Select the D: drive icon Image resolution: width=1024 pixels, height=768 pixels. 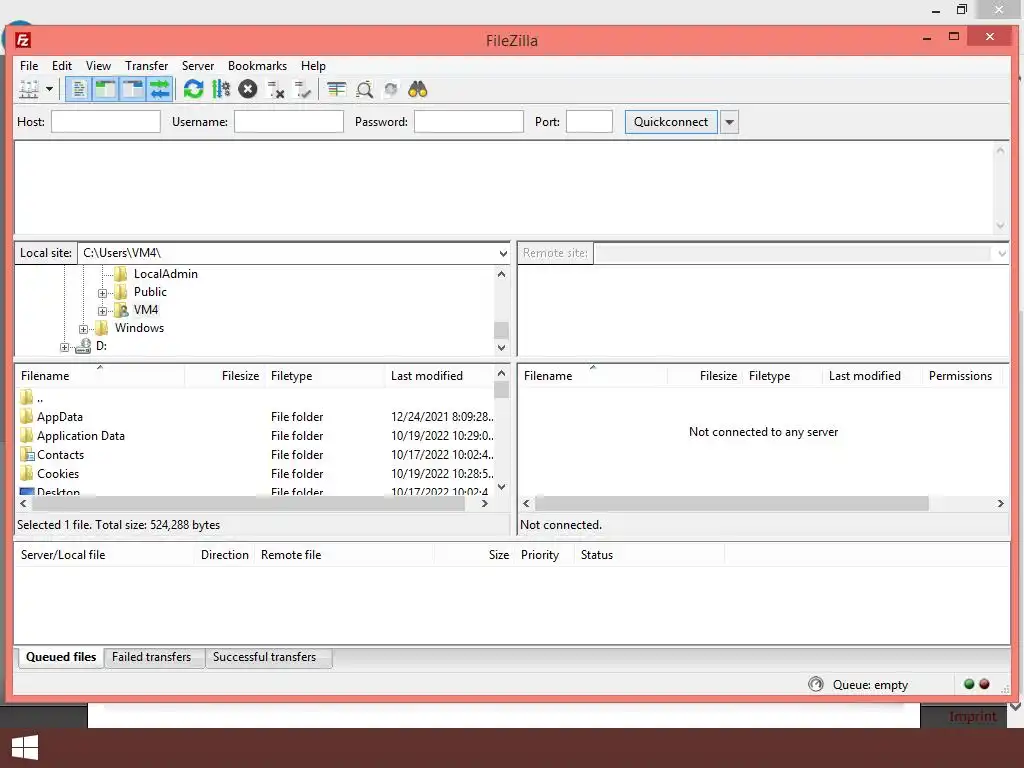pos(83,346)
